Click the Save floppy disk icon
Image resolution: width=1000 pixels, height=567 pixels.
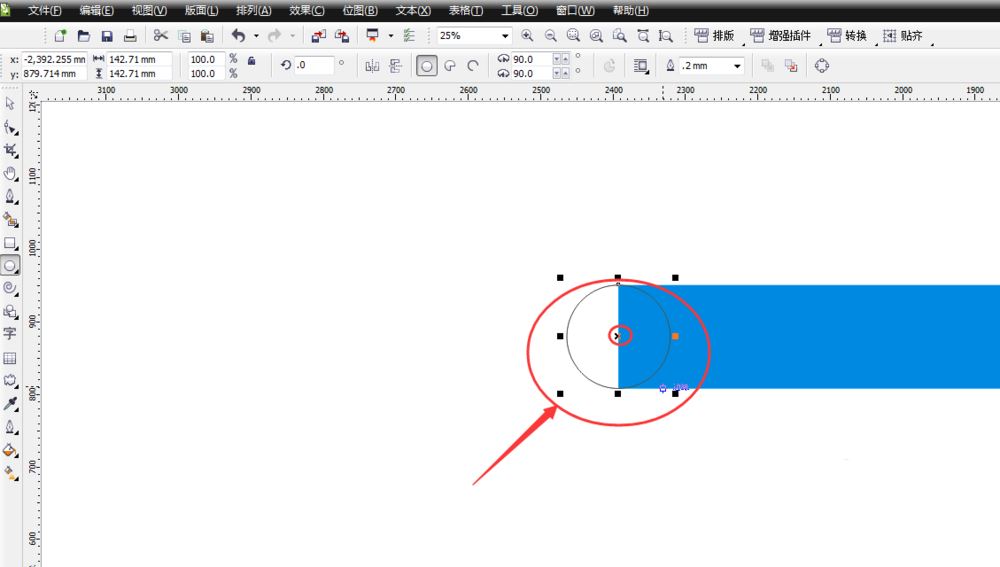click(107, 36)
